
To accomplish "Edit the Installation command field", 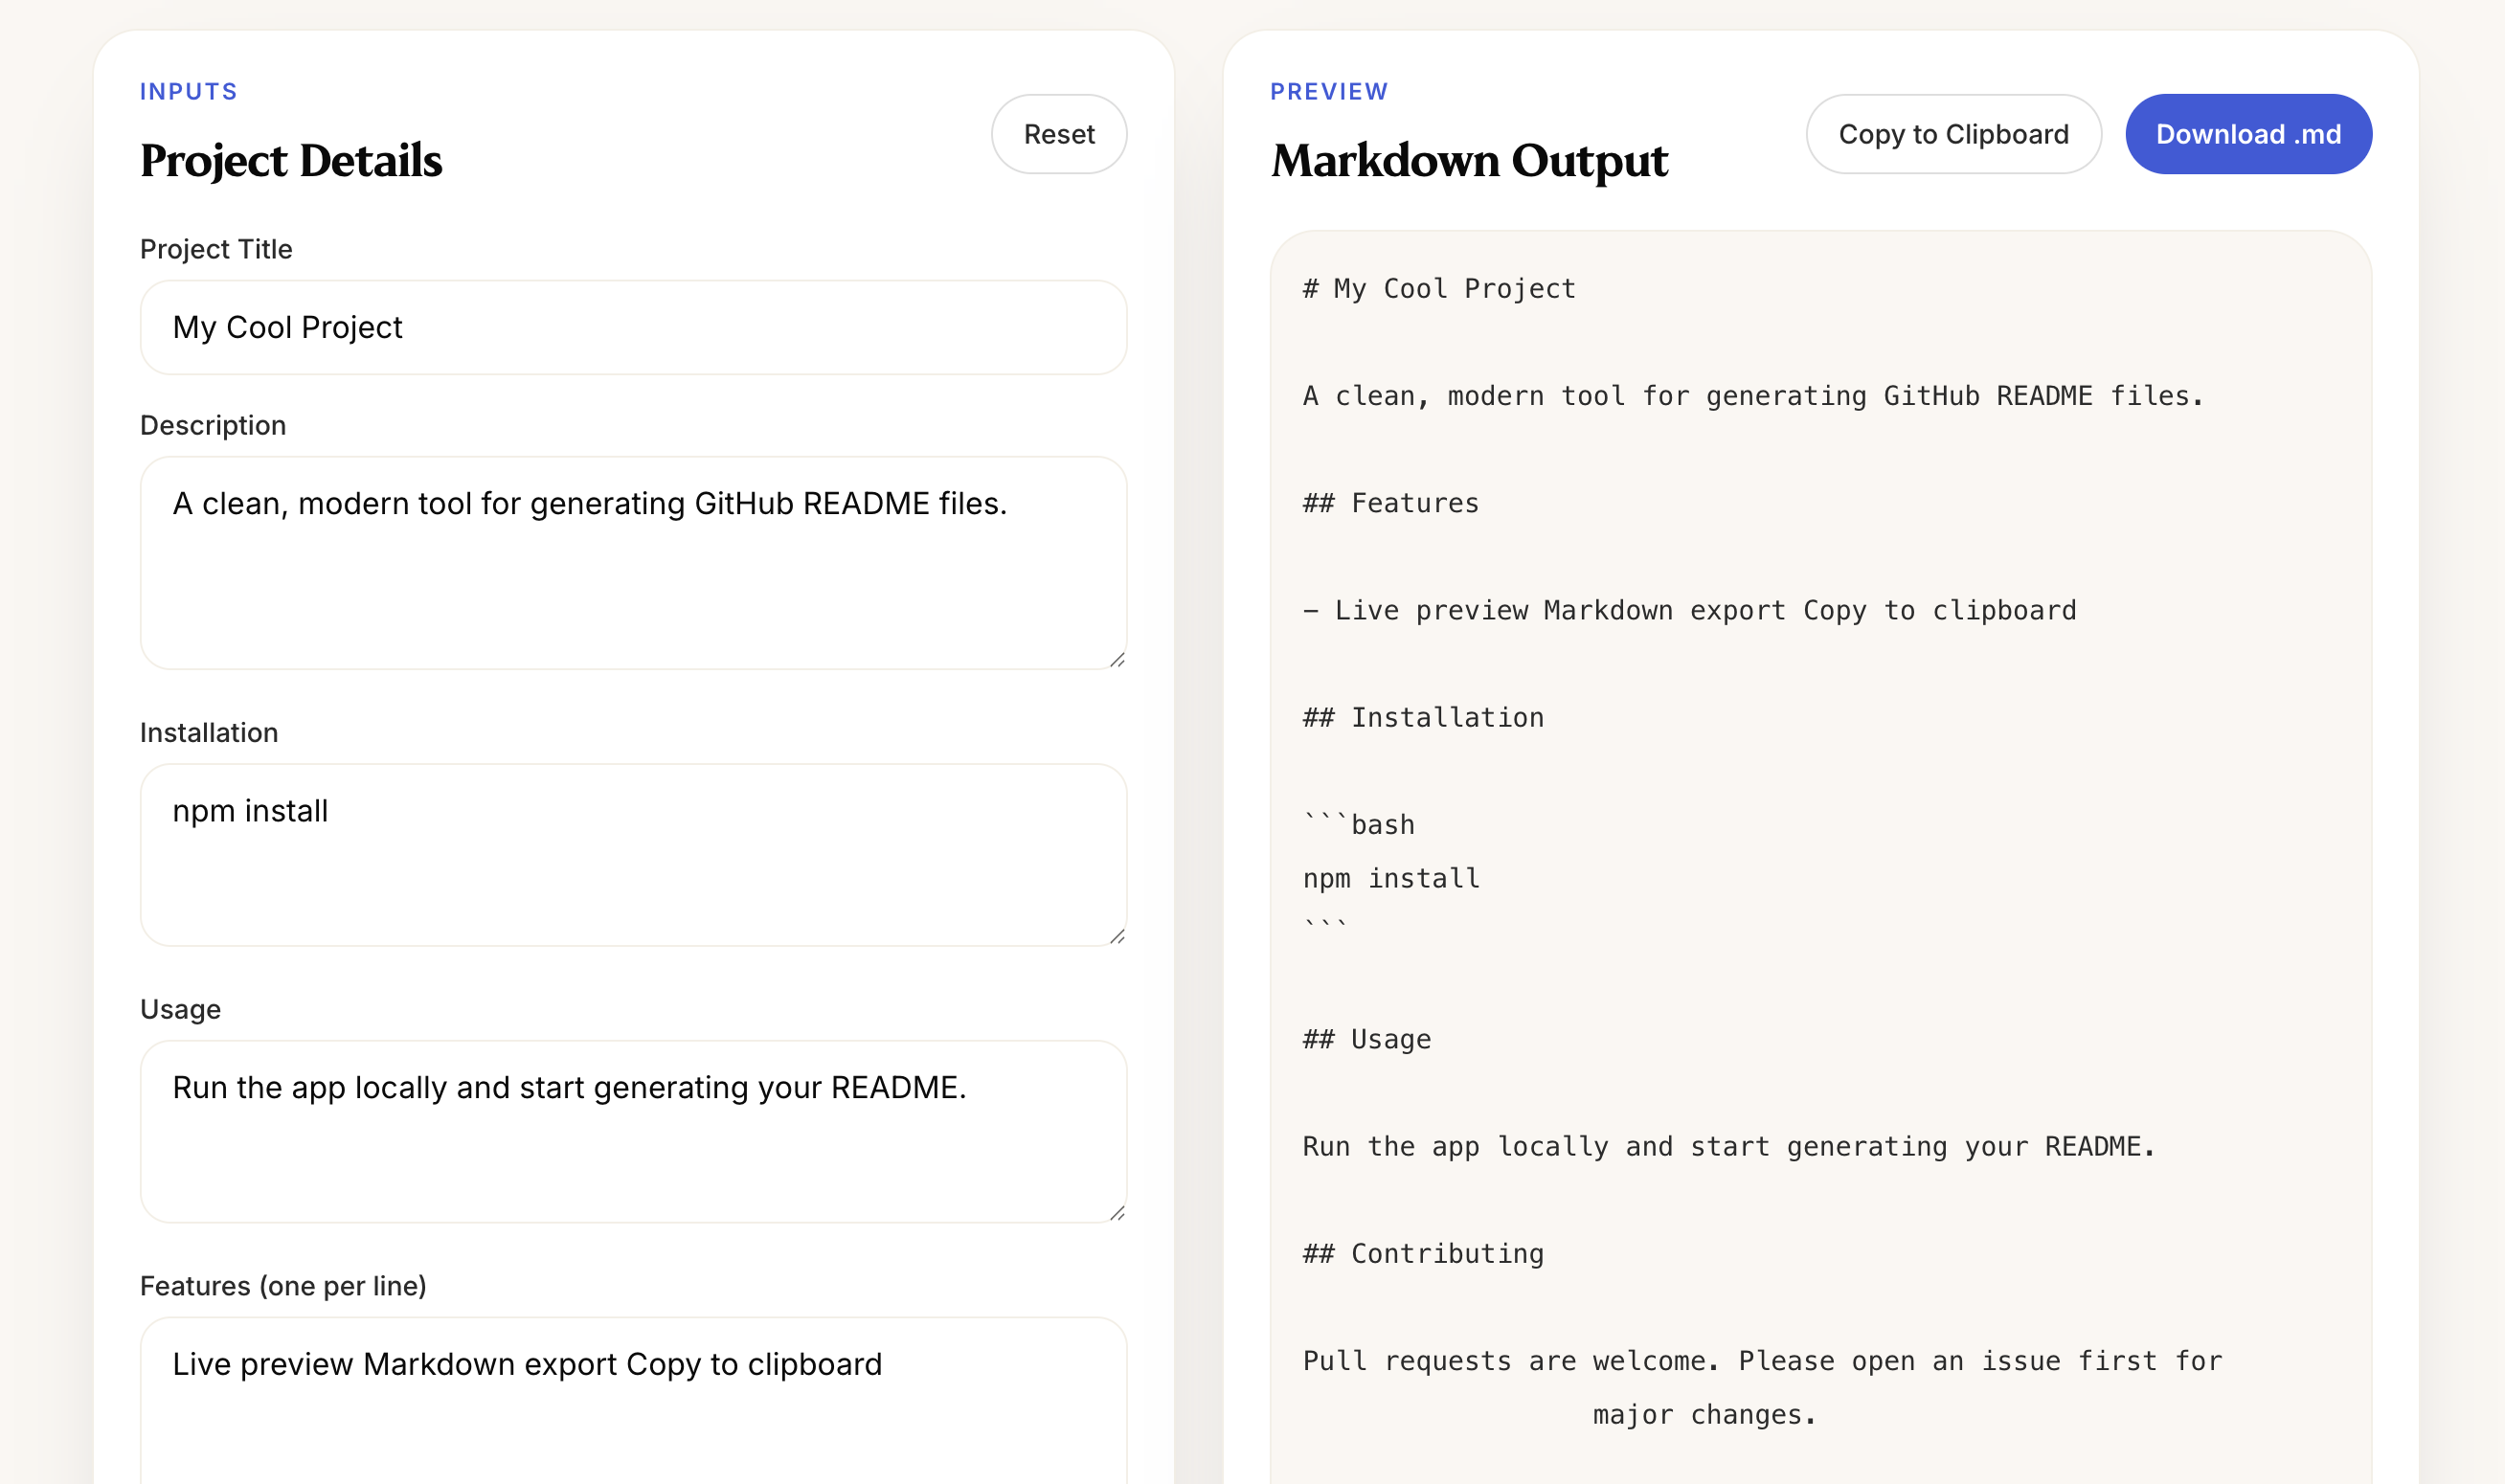I will (x=633, y=855).
